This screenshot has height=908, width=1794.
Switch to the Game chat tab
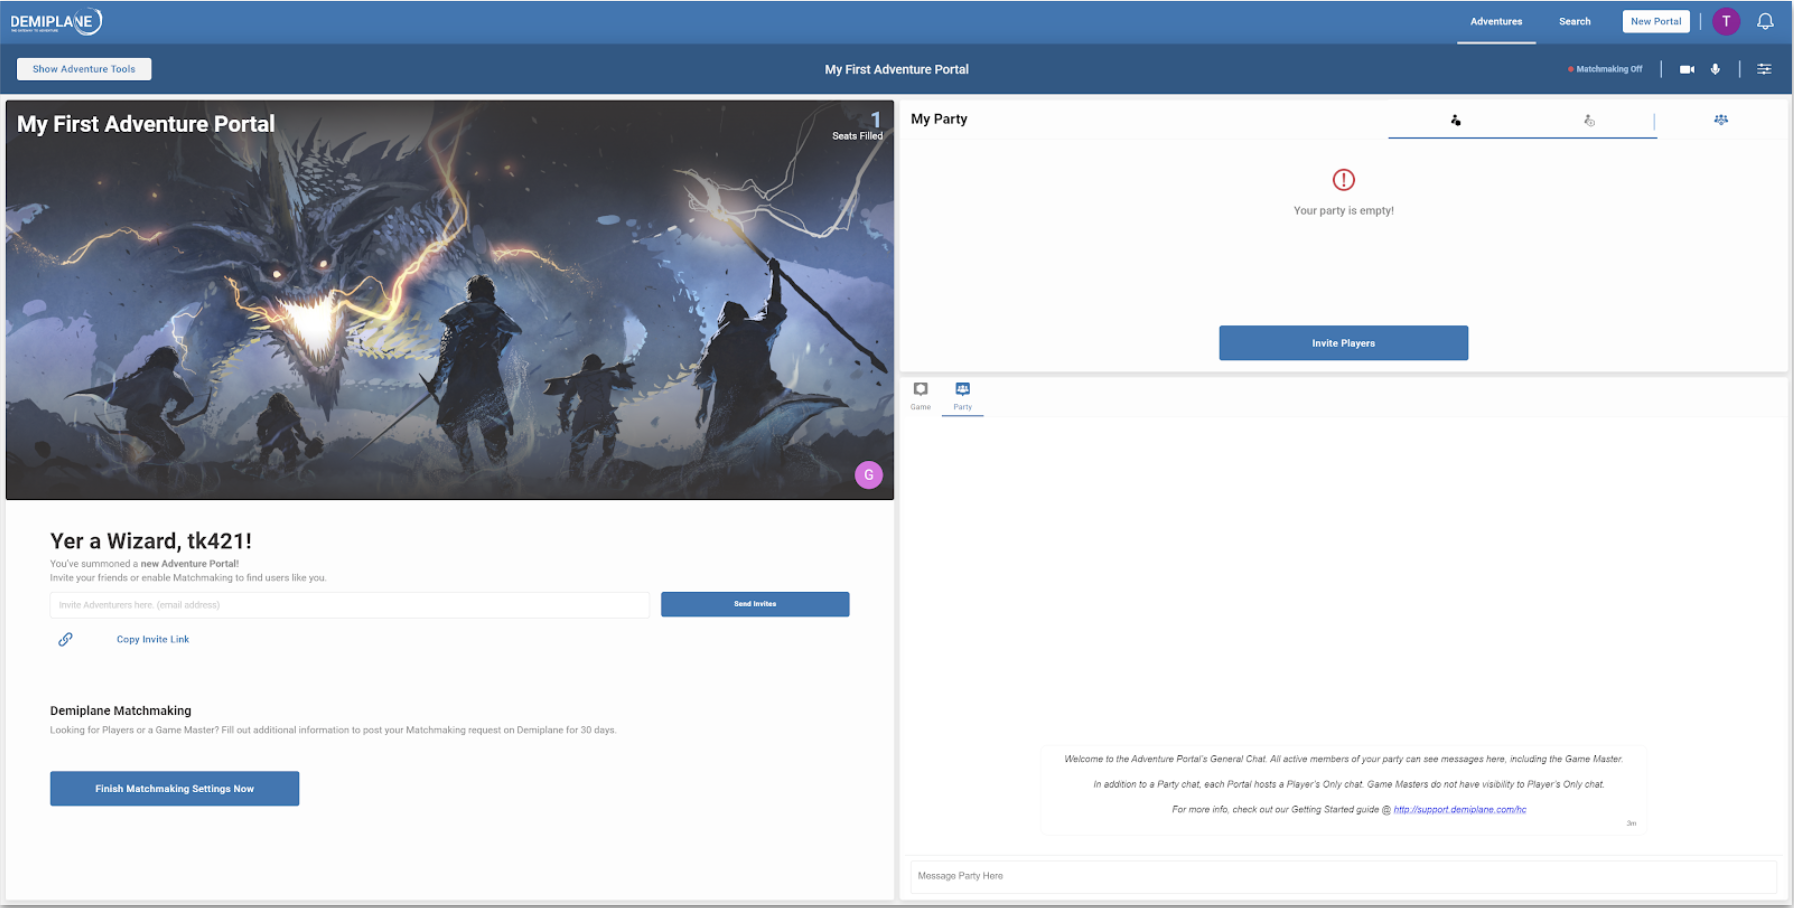pos(920,395)
